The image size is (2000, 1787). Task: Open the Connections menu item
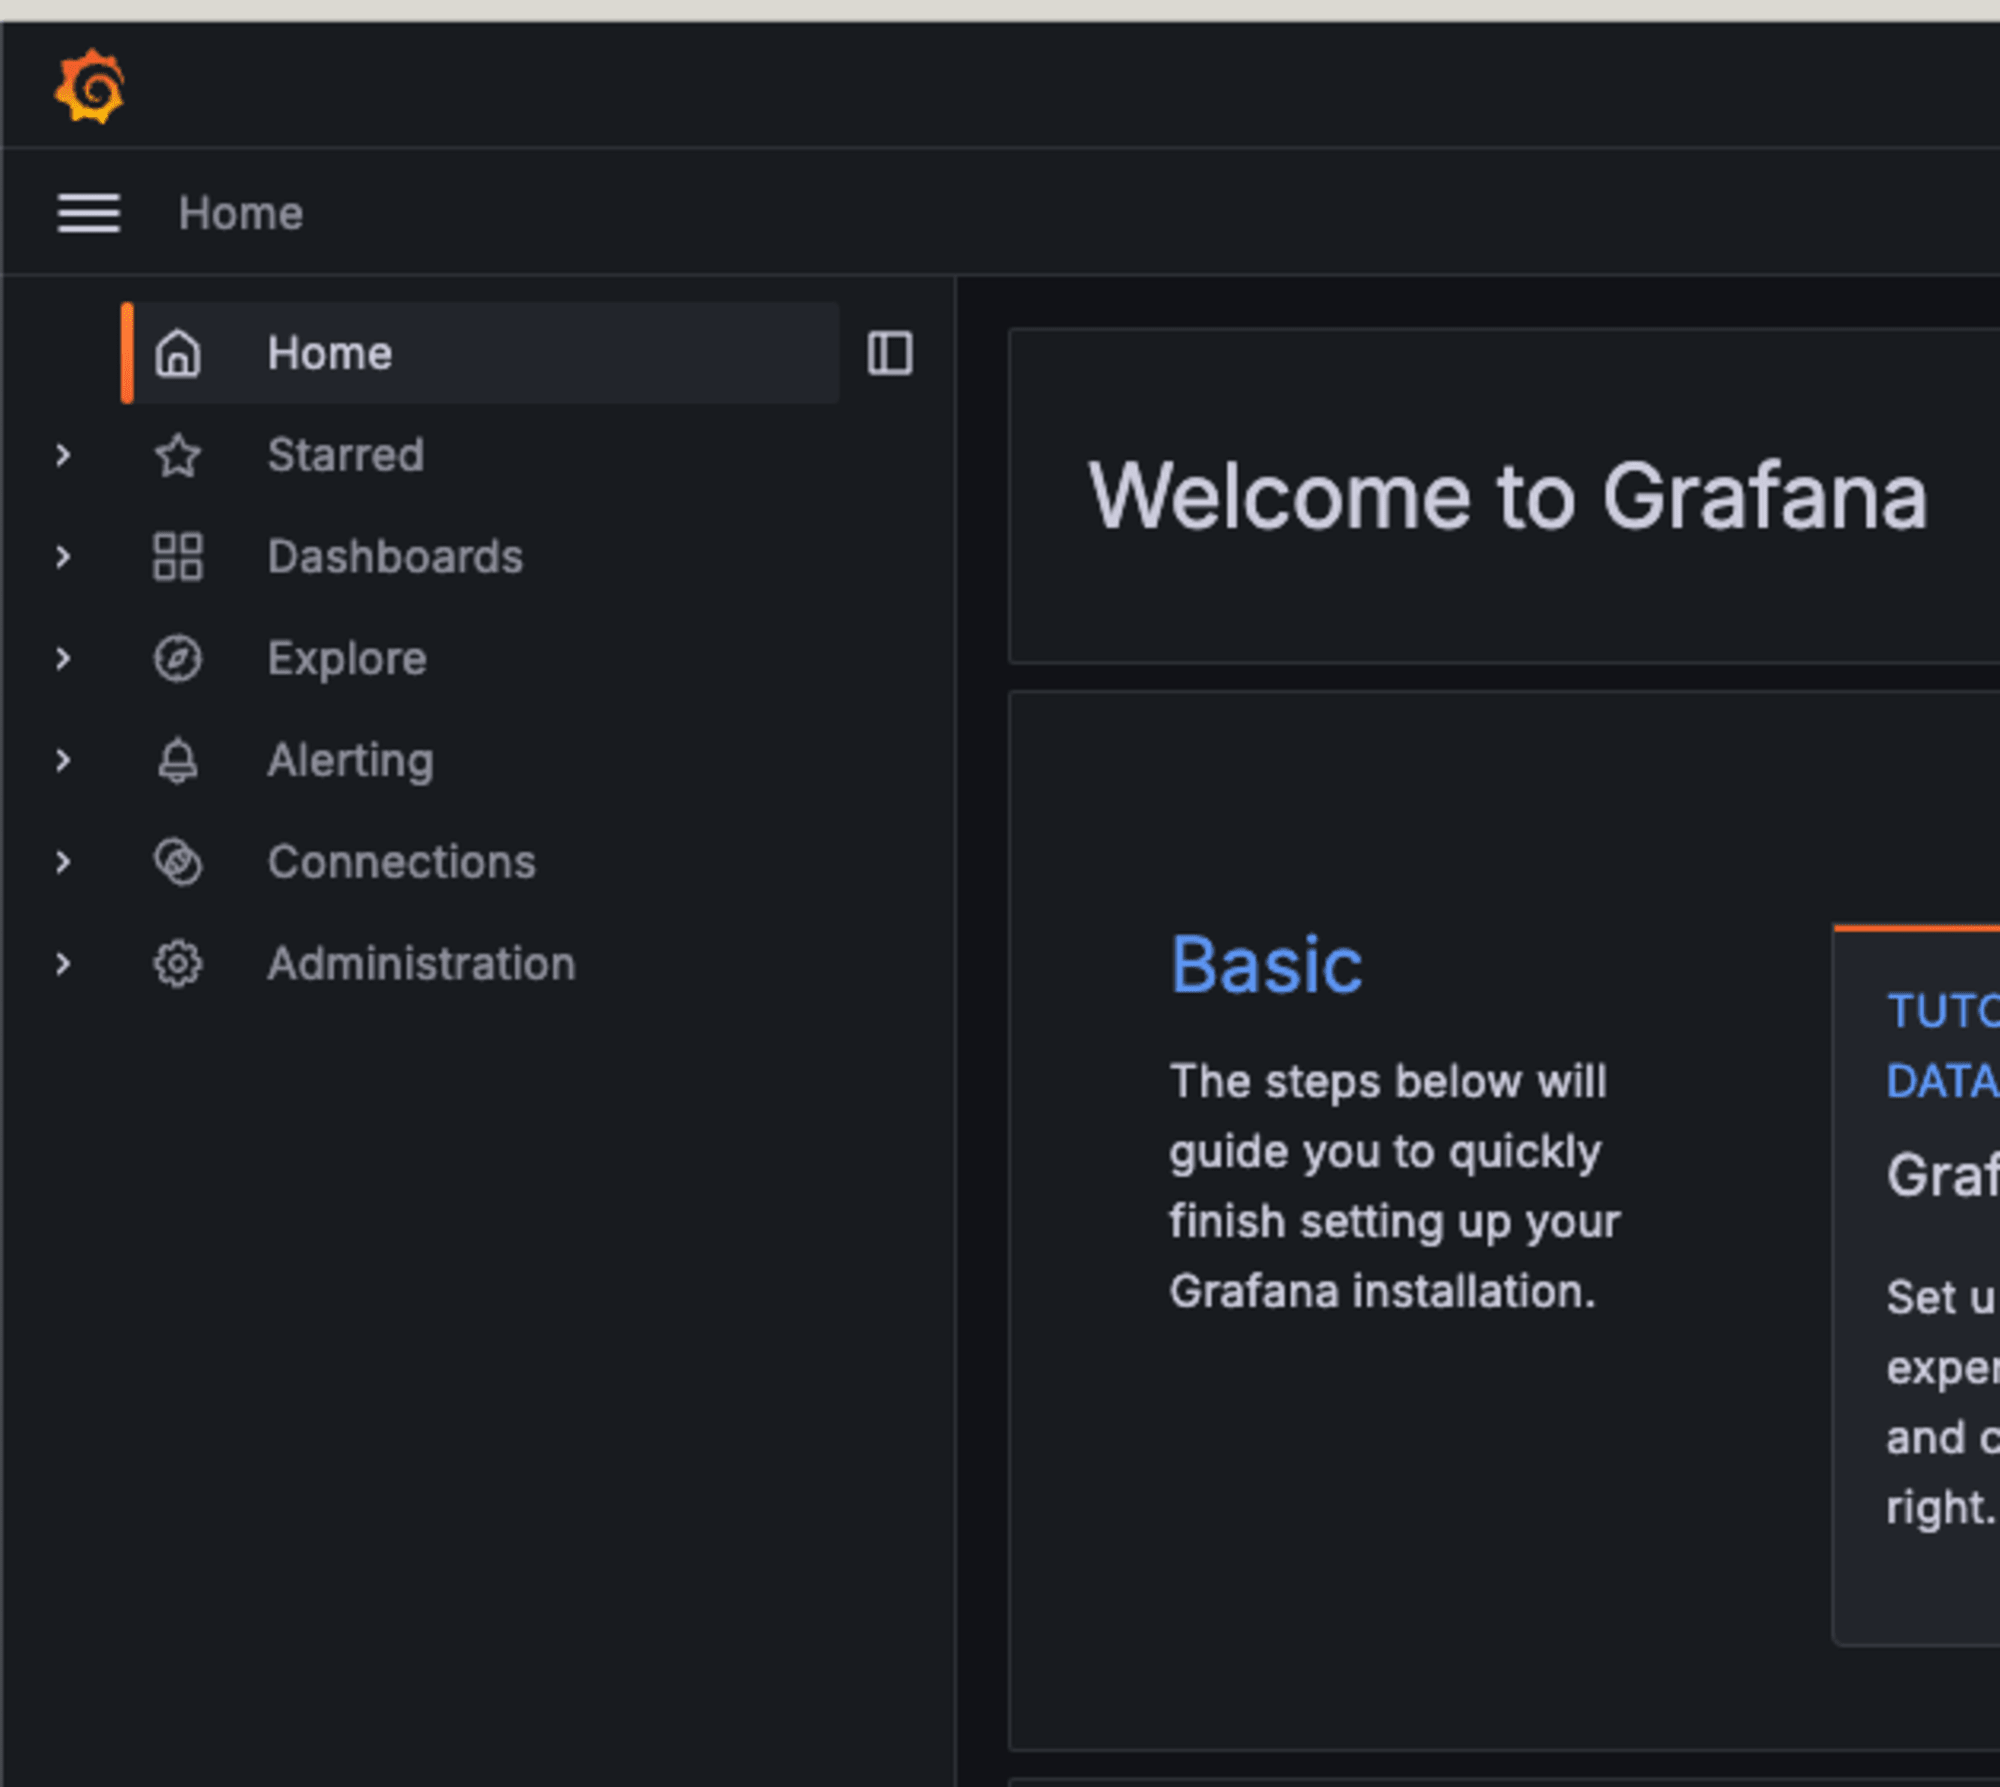coord(402,862)
